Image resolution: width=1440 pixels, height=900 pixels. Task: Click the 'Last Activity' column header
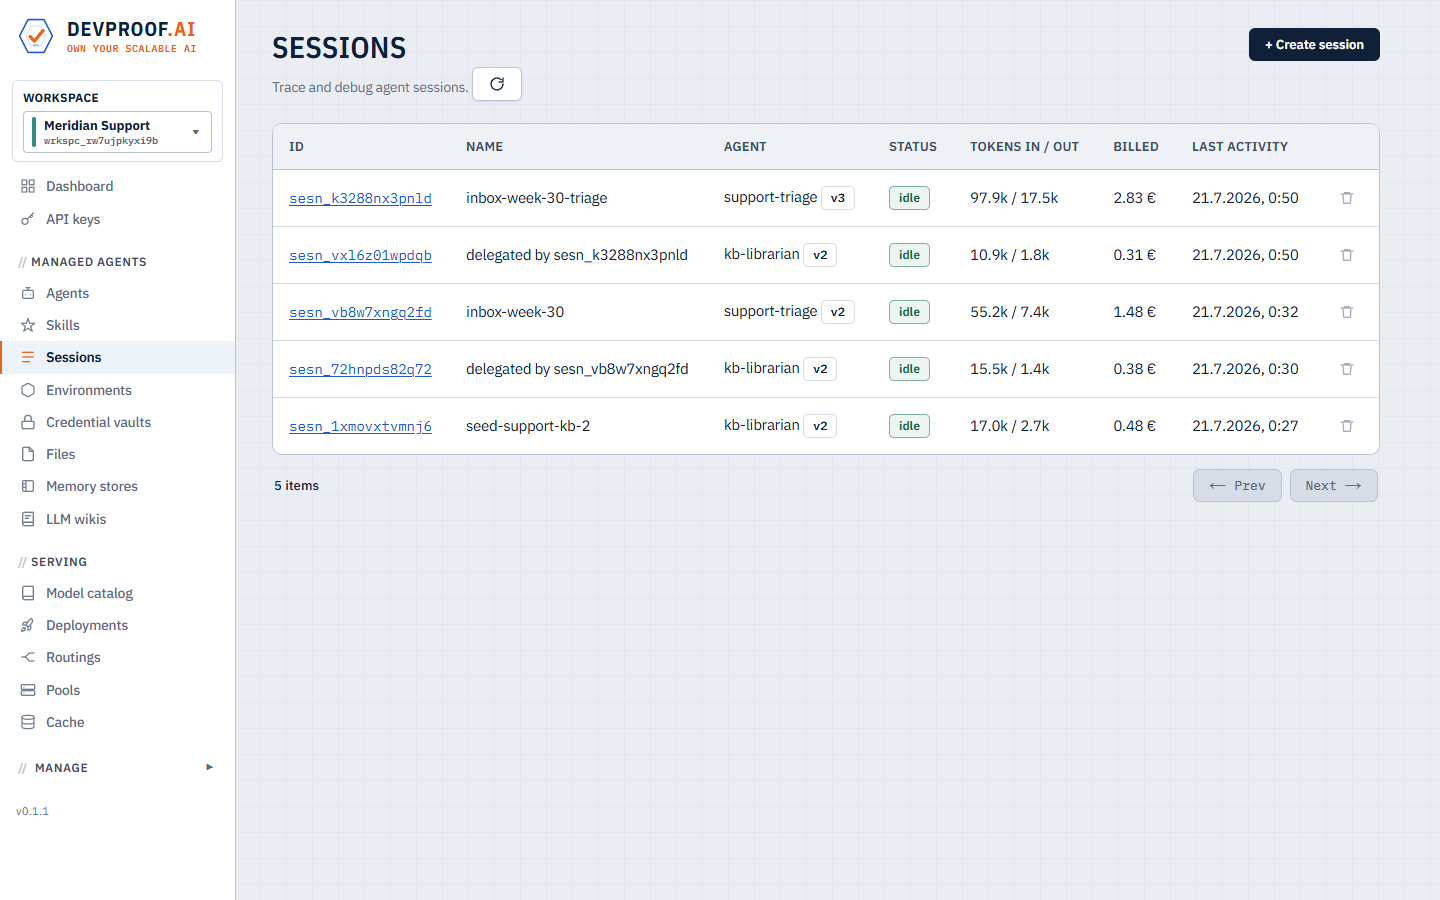coord(1240,146)
